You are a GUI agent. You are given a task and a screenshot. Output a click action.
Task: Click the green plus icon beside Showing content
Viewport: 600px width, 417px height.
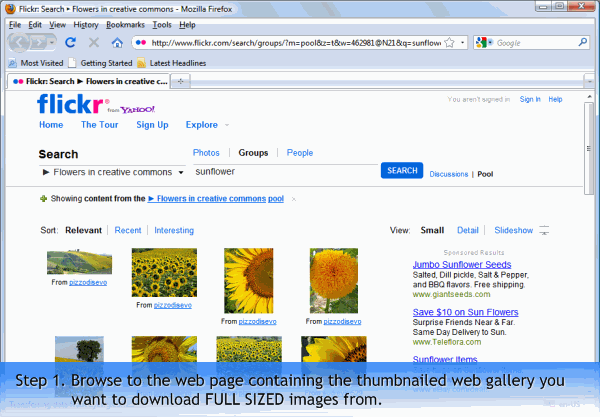(x=44, y=199)
